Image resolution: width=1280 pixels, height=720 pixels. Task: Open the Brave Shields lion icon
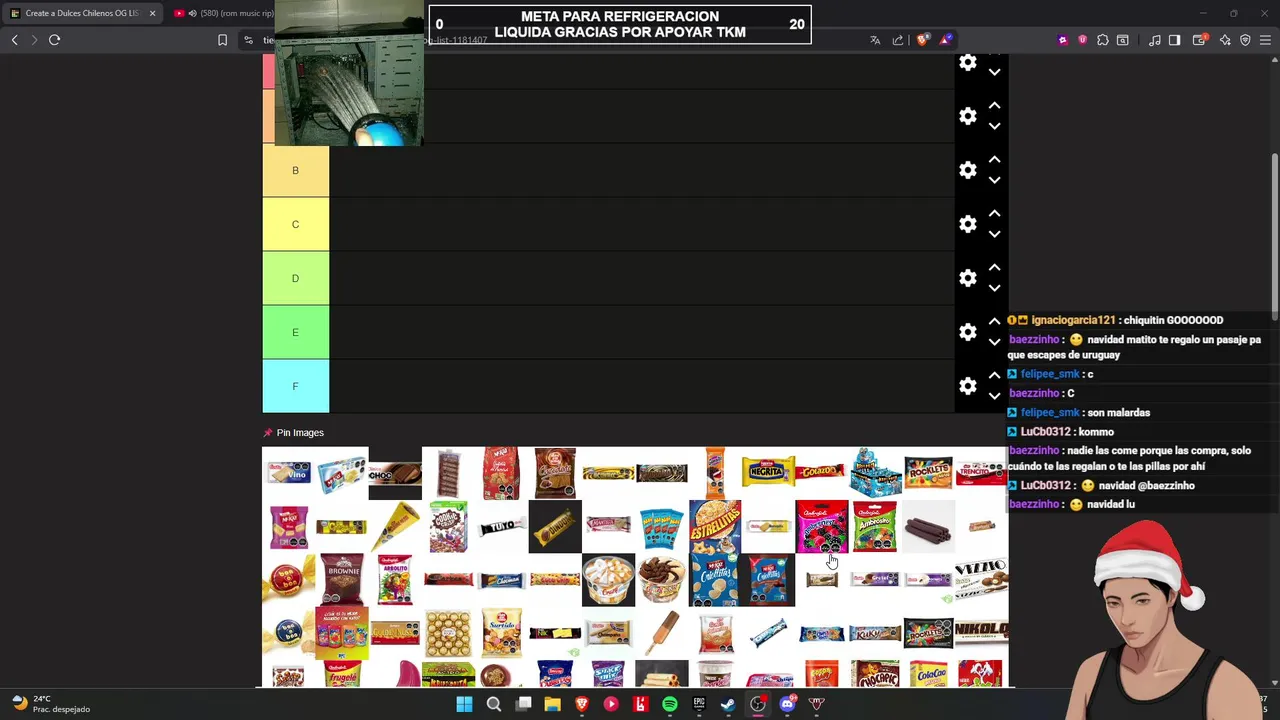922,40
